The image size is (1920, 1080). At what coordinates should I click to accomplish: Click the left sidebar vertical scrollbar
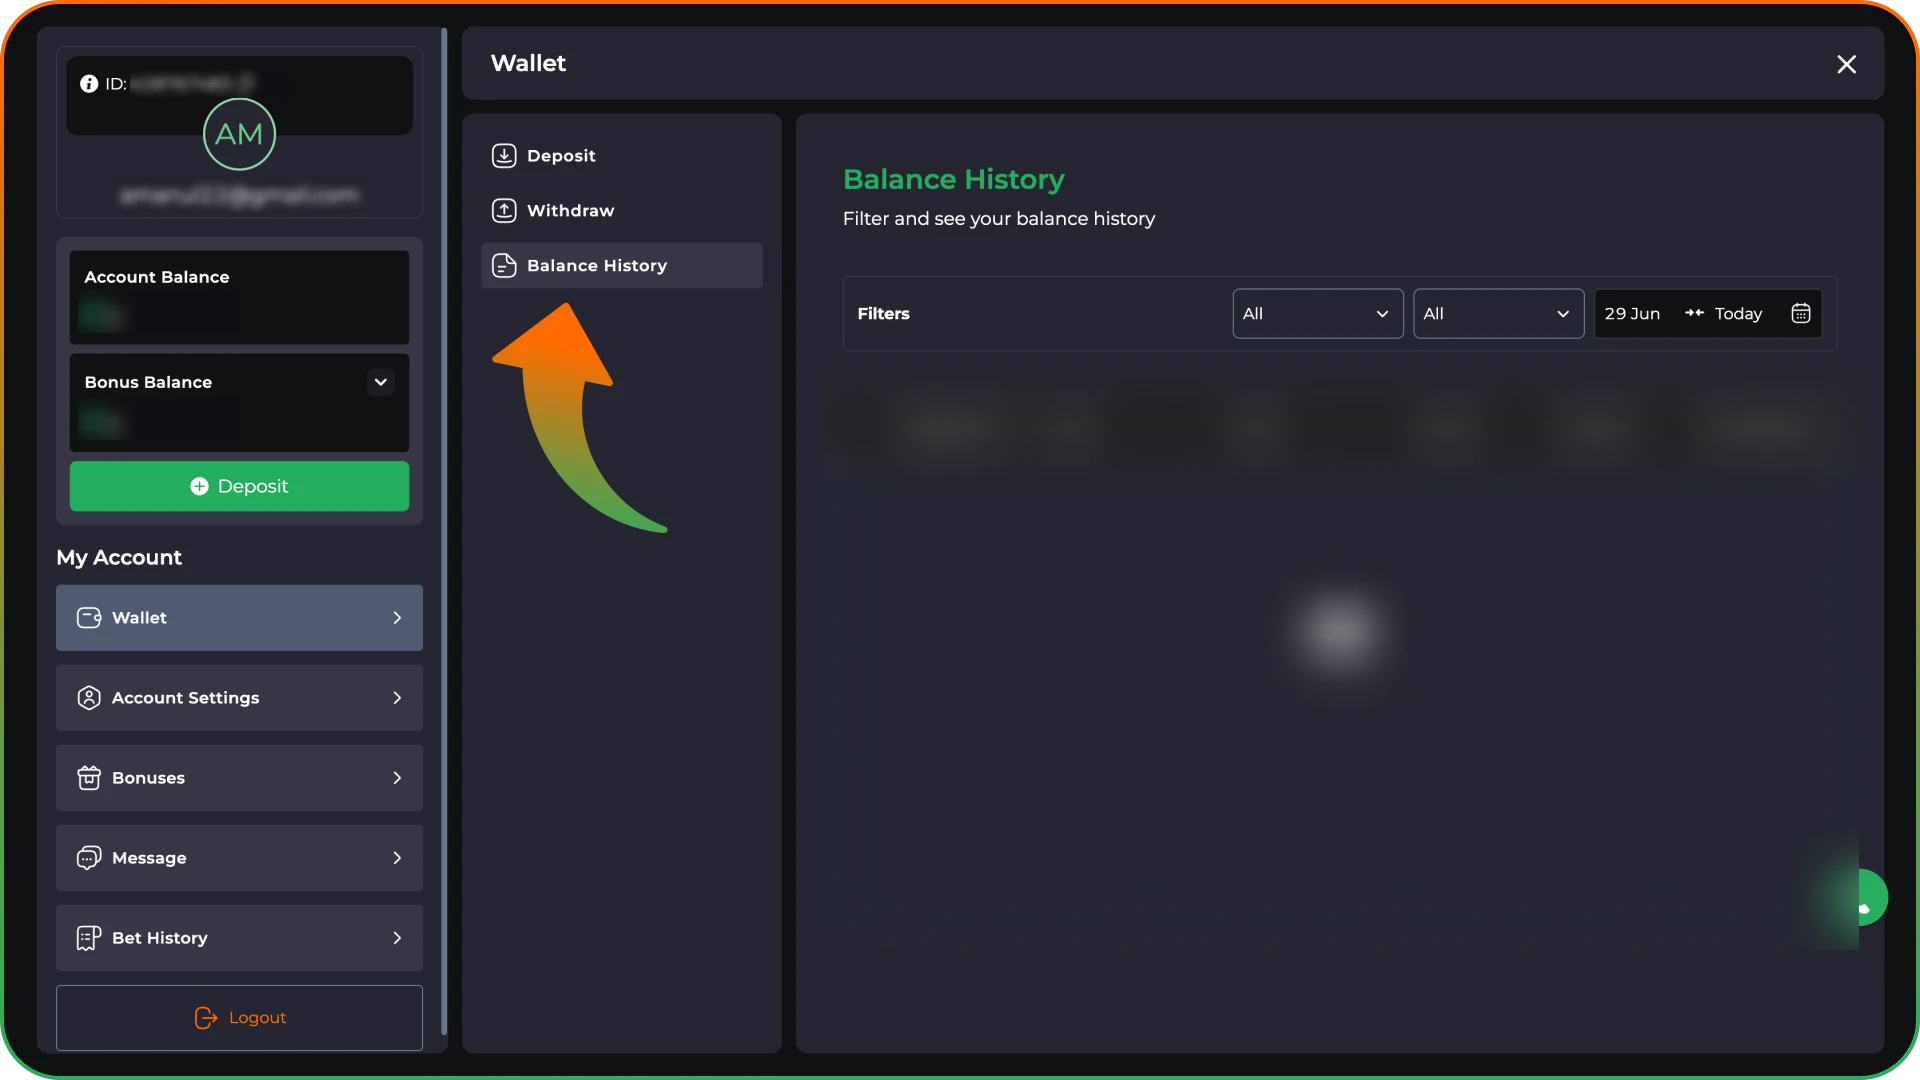click(x=444, y=530)
